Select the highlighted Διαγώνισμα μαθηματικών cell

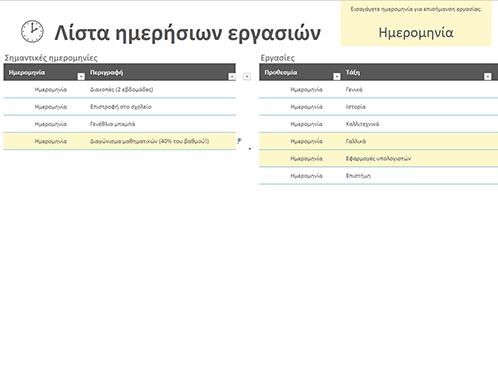[x=161, y=141]
